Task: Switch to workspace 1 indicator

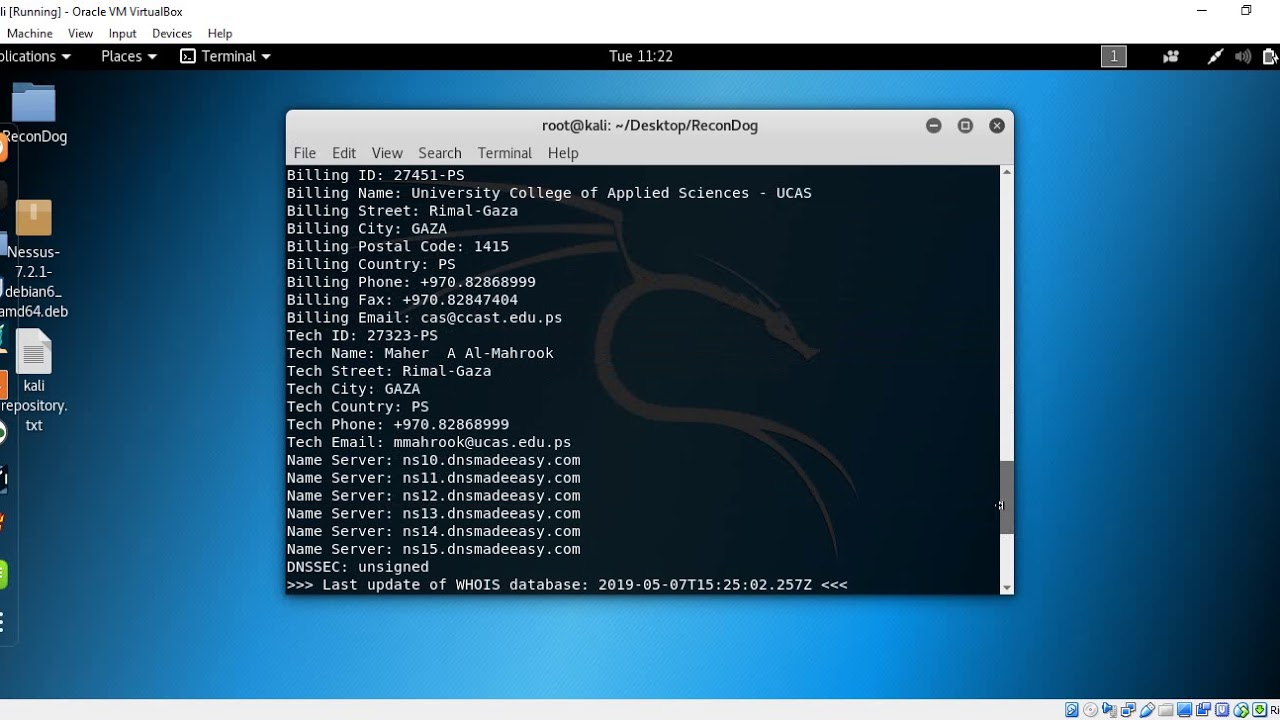Action: coord(1113,57)
